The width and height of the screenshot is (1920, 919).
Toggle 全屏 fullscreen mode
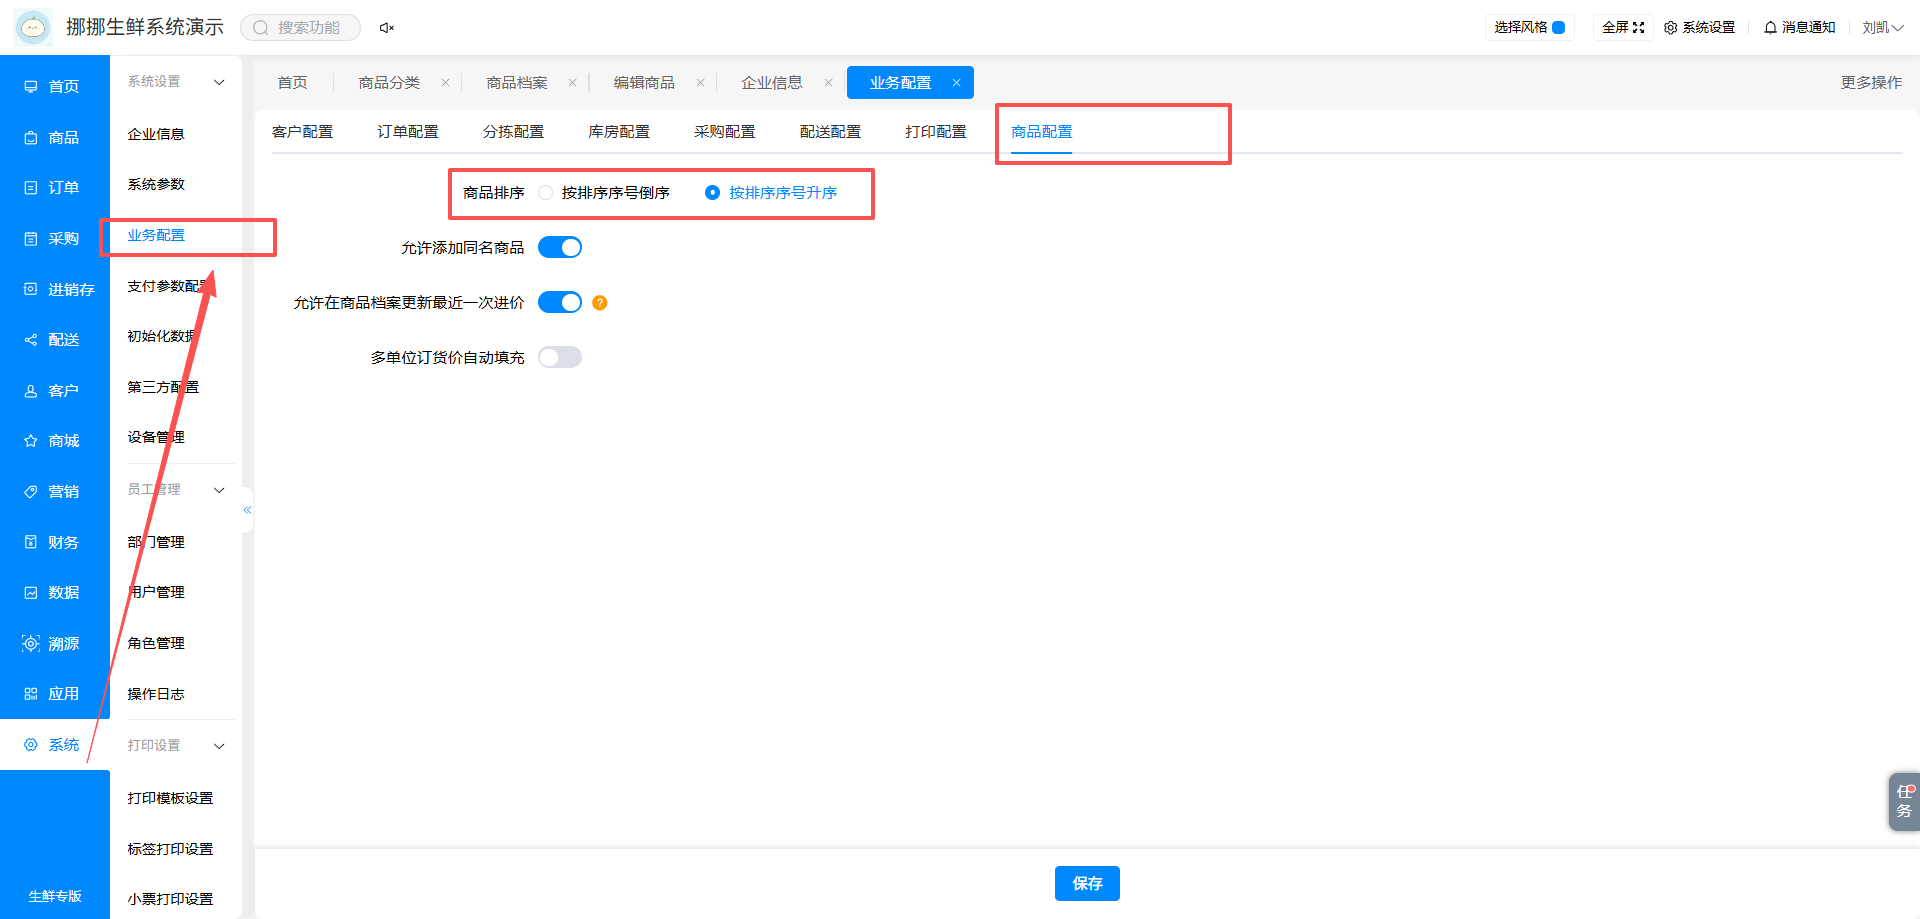(x=1623, y=27)
